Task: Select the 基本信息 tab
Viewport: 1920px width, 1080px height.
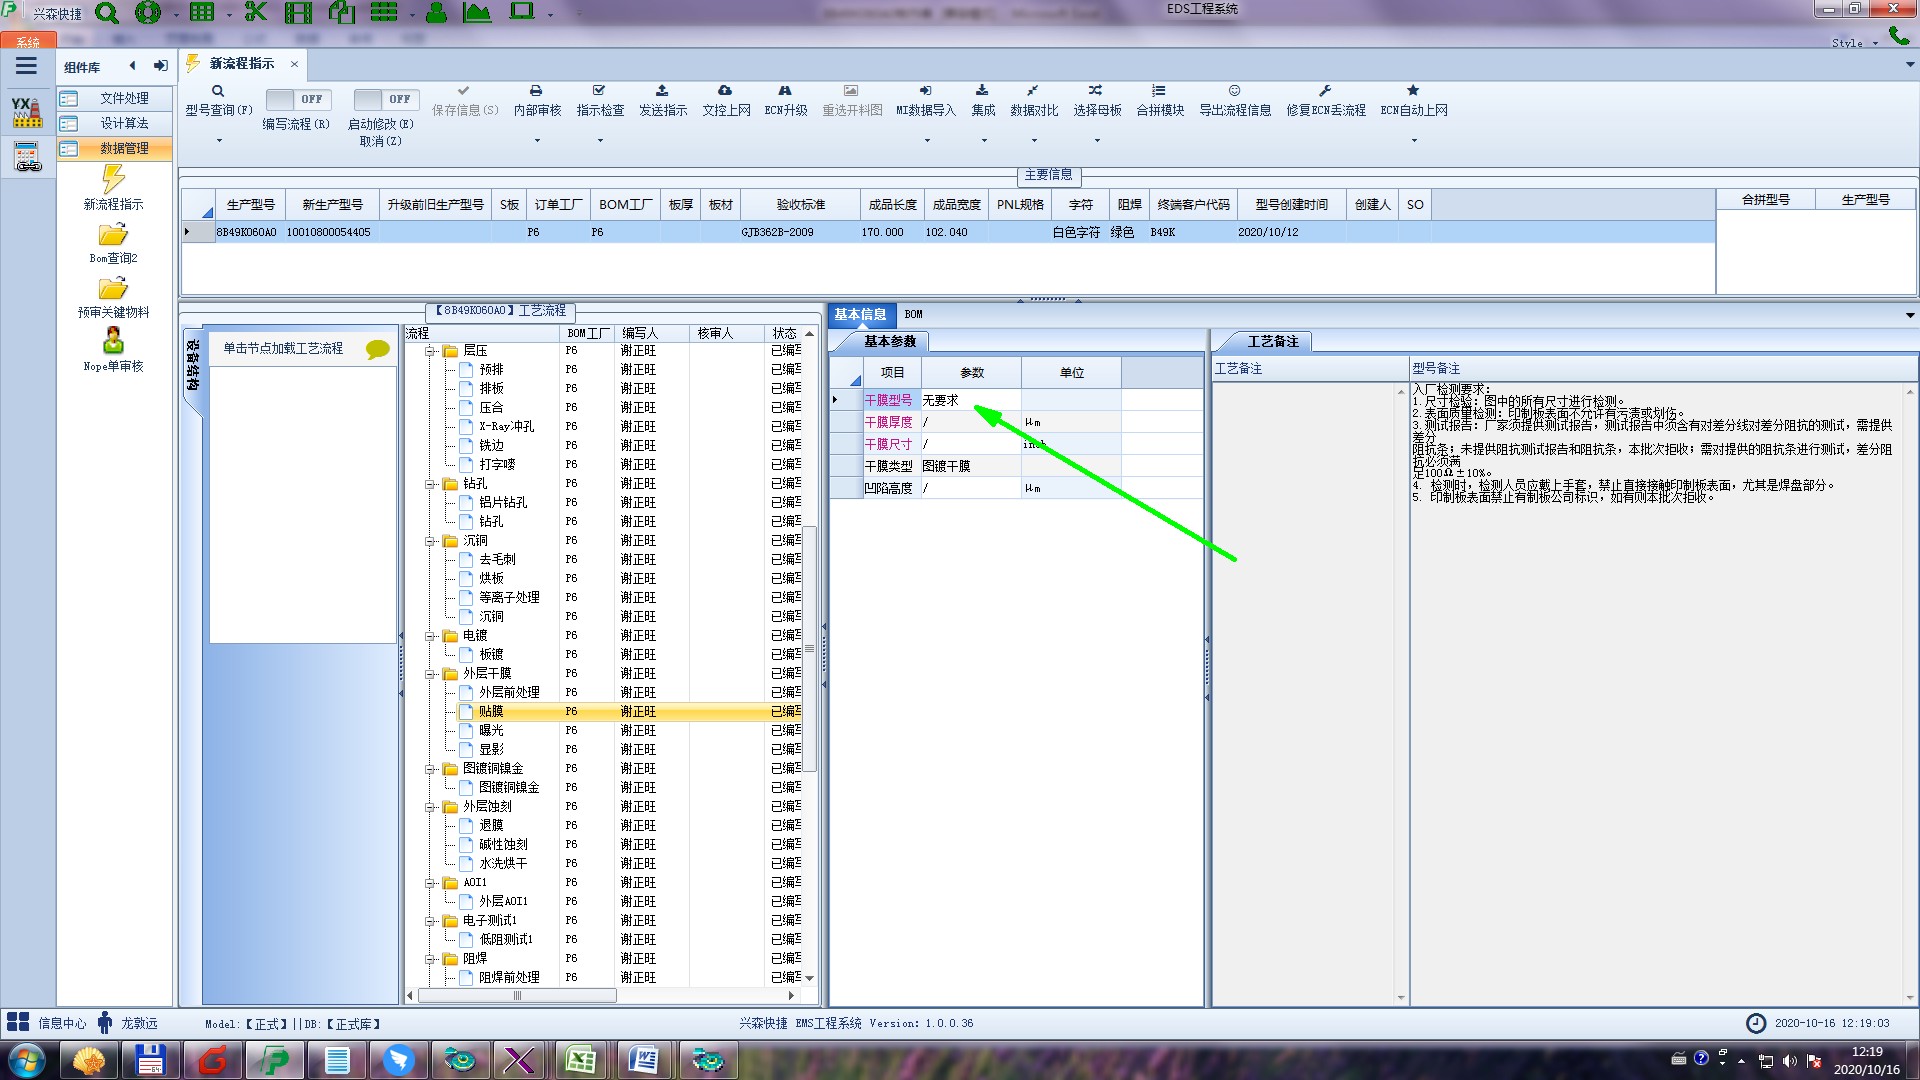Action: point(860,314)
